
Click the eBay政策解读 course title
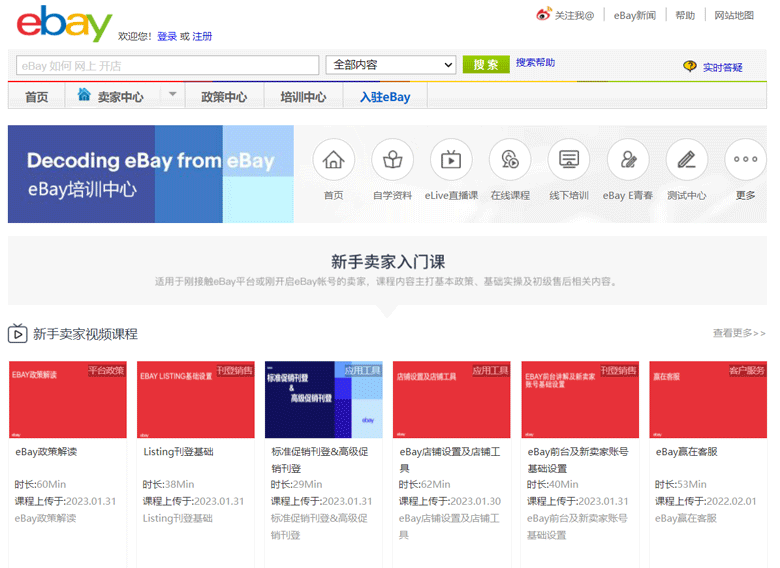click(46, 452)
